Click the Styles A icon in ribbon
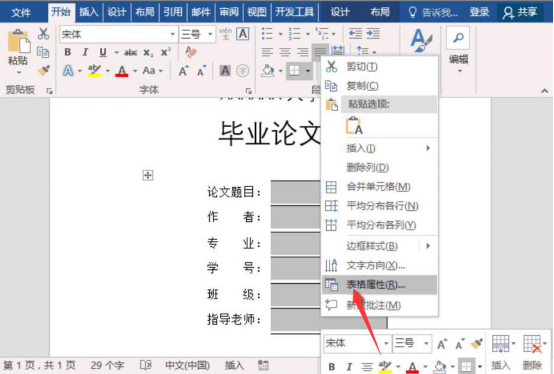Screen dimensions: 554x374 pos(420,40)
